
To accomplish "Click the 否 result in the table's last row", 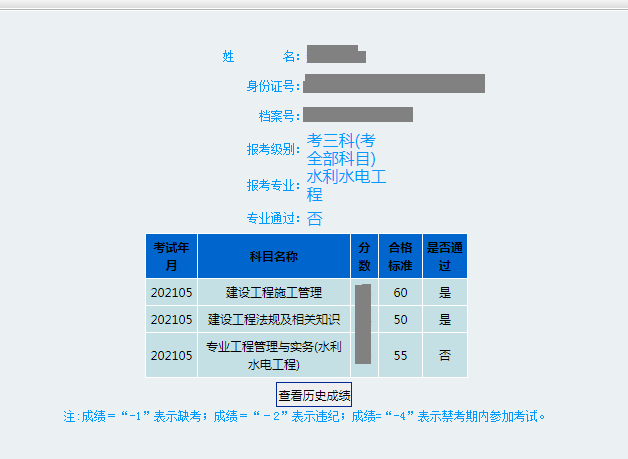I will tap(444, 355).
